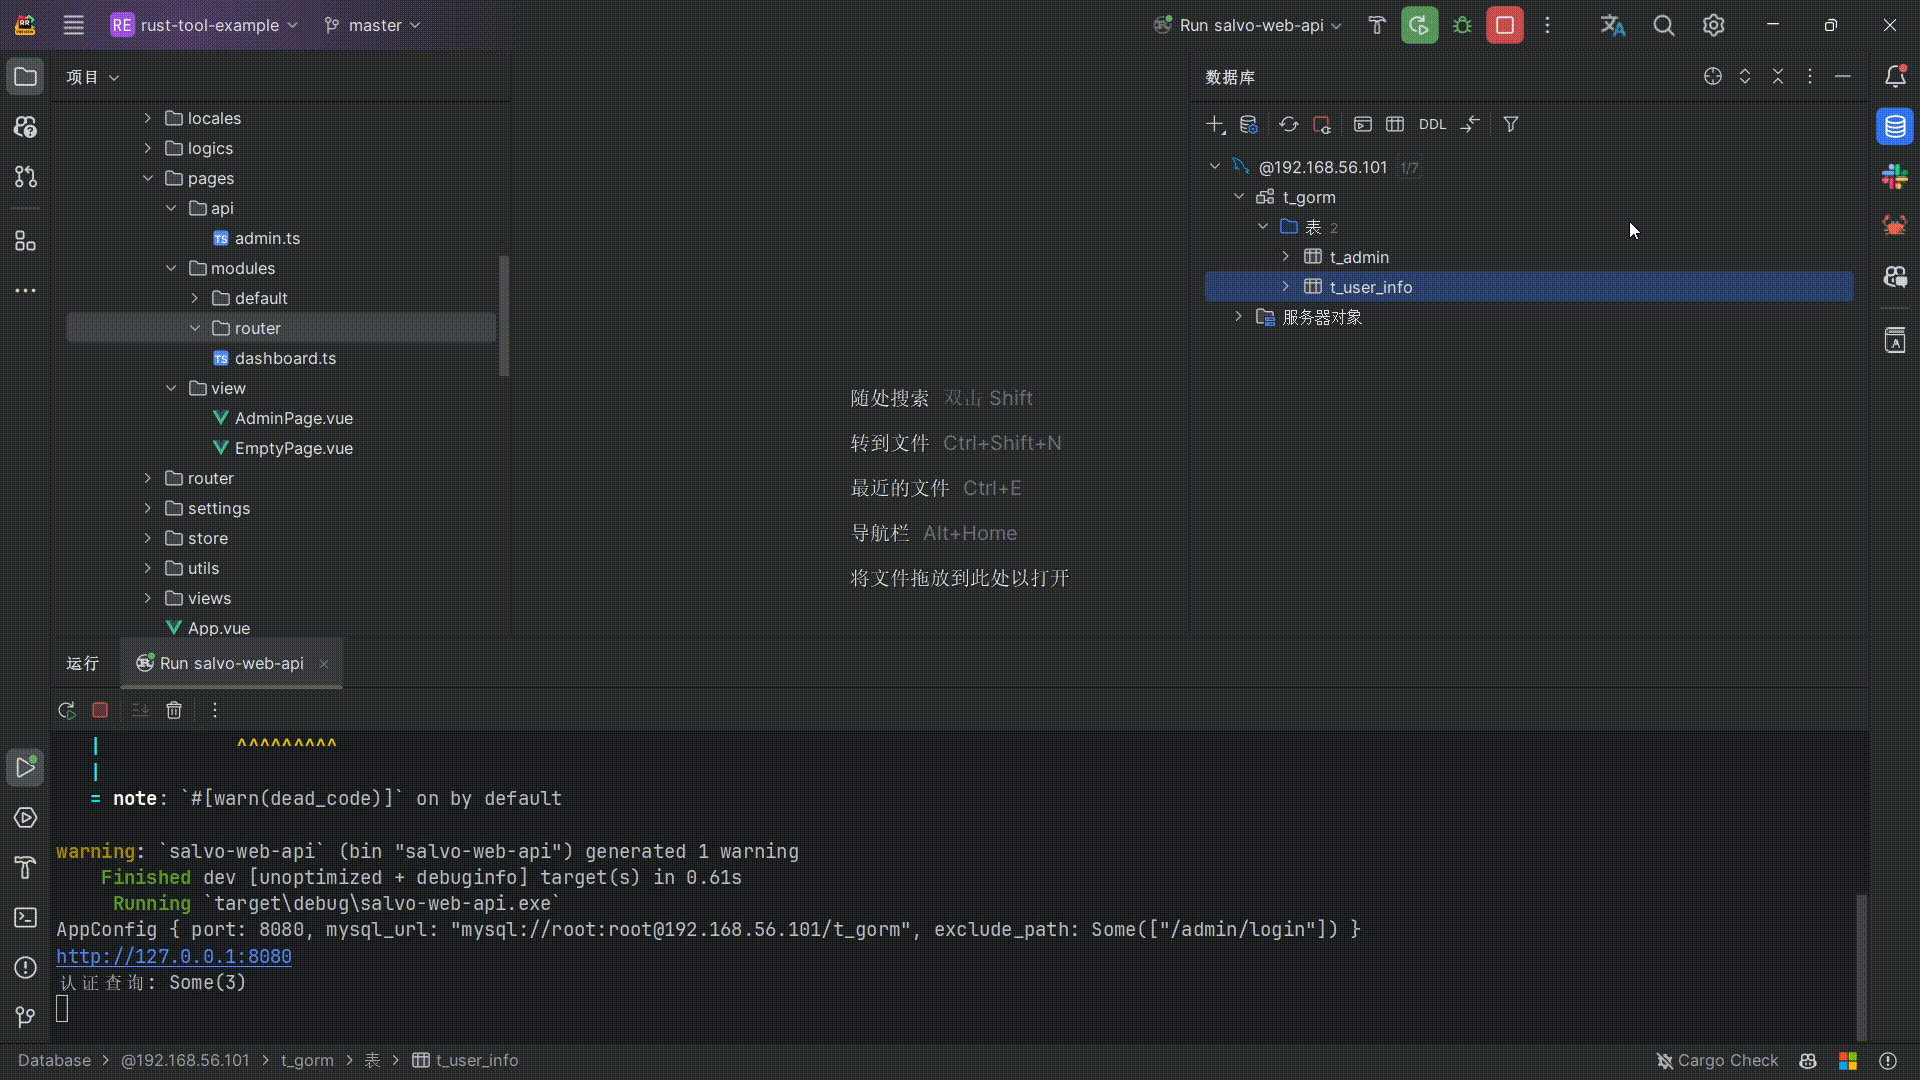Screen dimensions: 1920x1080
Task: Click the rerun icon in Run panel
Action: pos(67,710)
